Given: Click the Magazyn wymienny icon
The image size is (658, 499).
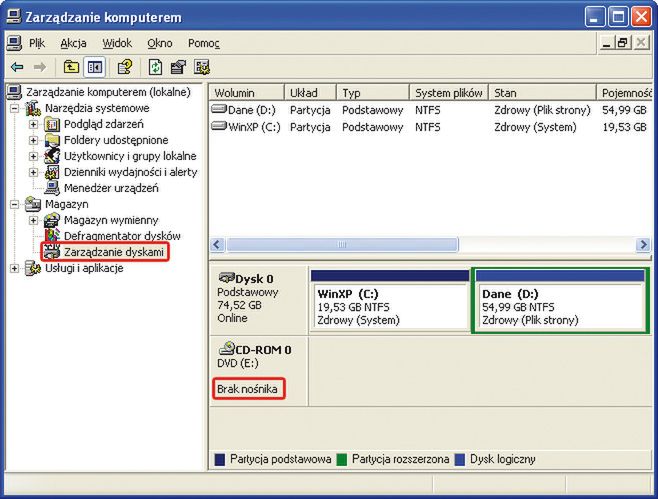Looking at the screenshot, I should (52, 220).
